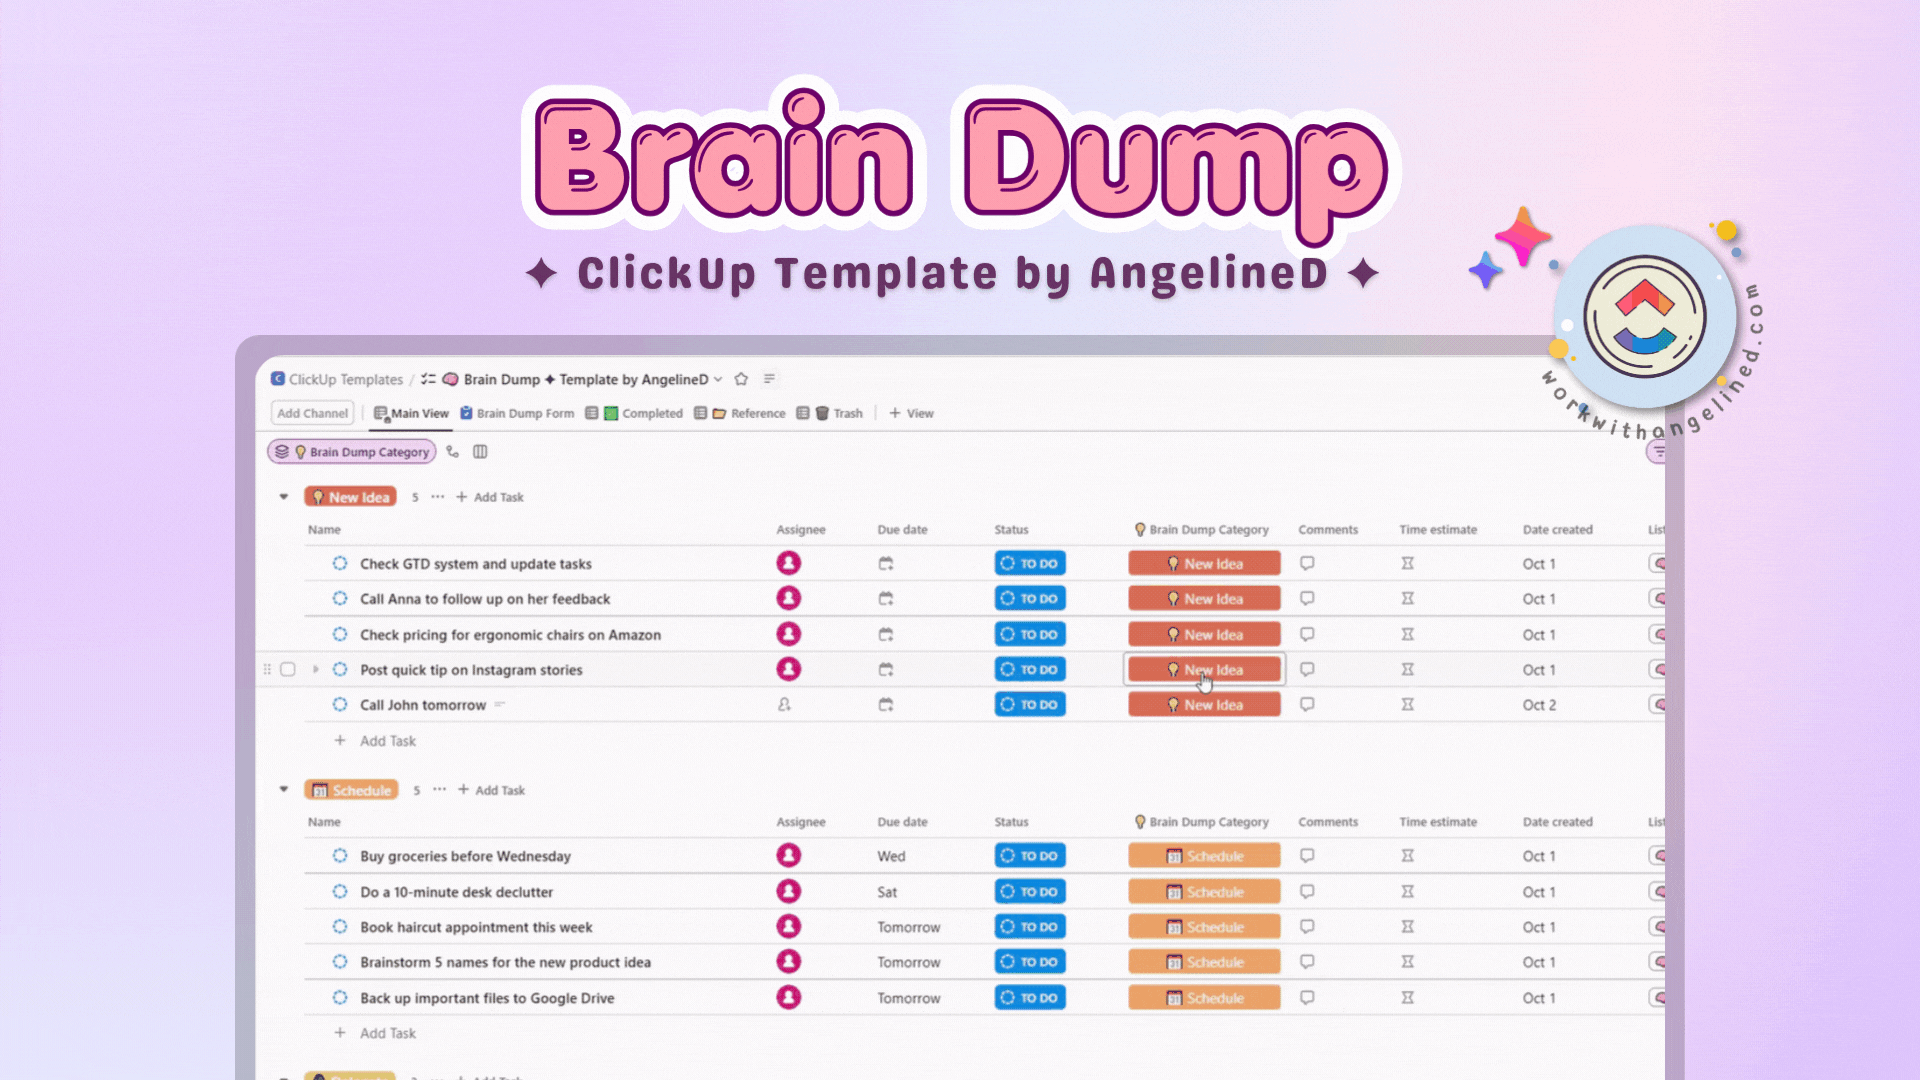This screenshot has width=1920, height=1080.
Task: Open the list description icon next to star
Action: [x=769, y=379]
